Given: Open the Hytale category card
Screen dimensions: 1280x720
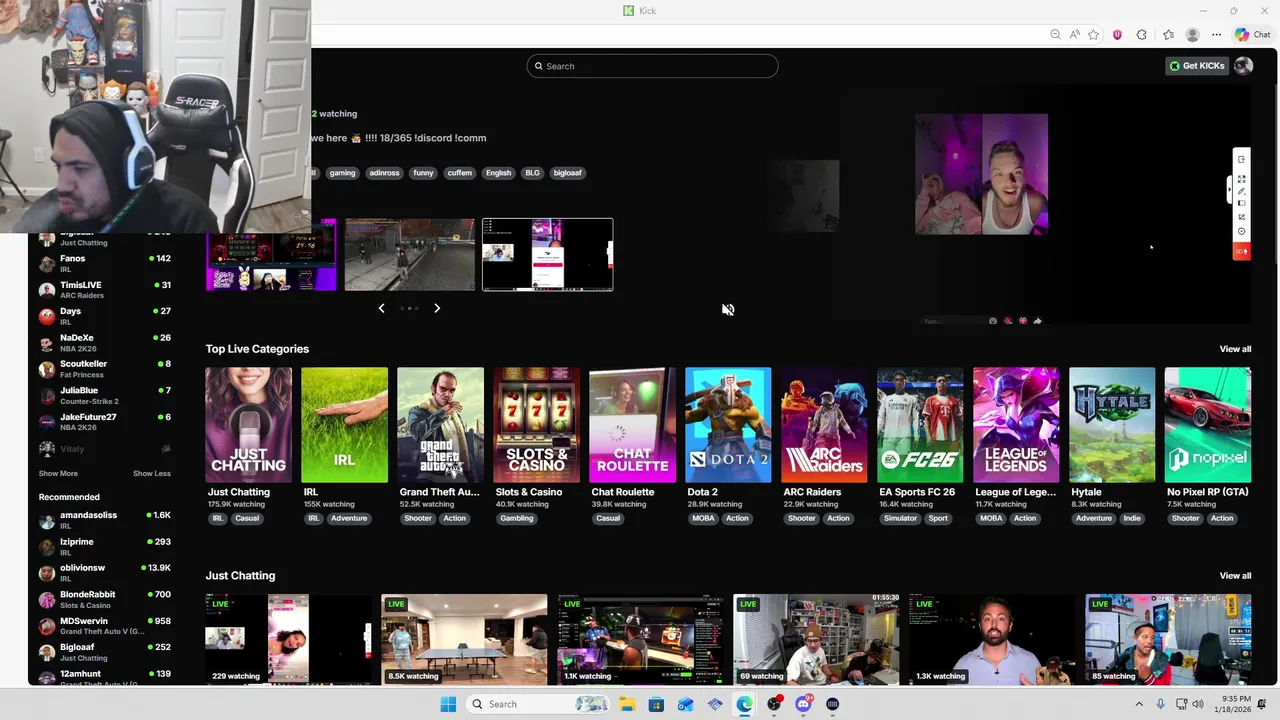Looking at the screenshot, I should coord(1112,425).
